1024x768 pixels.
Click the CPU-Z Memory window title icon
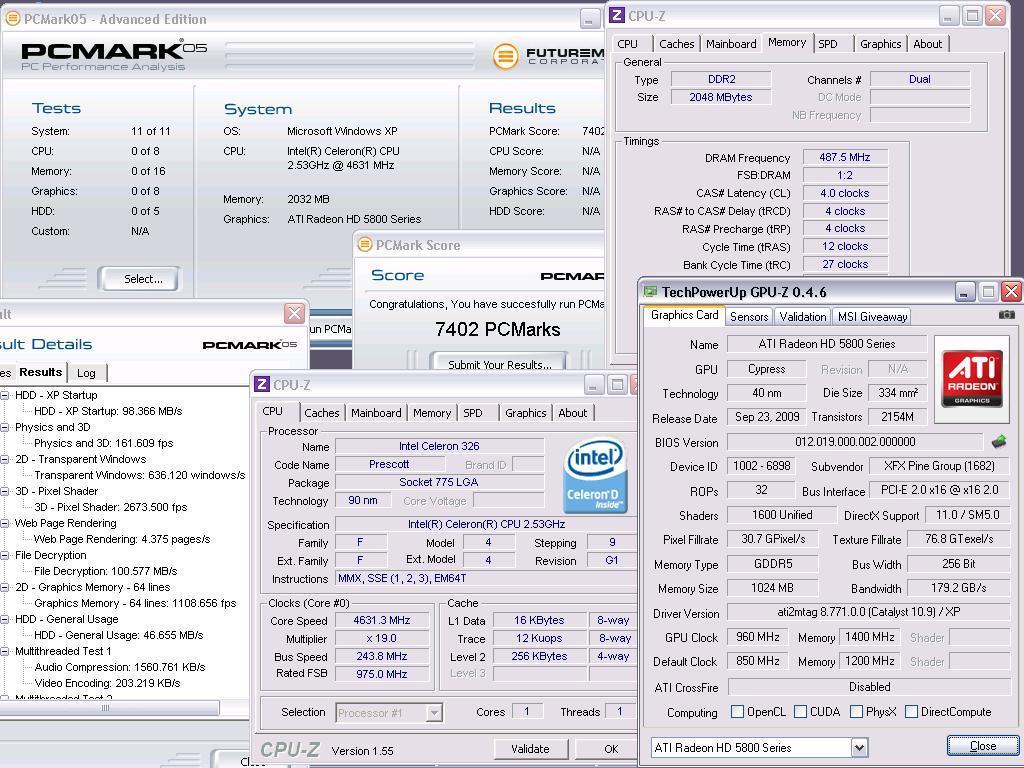click(x=616, y=16)
